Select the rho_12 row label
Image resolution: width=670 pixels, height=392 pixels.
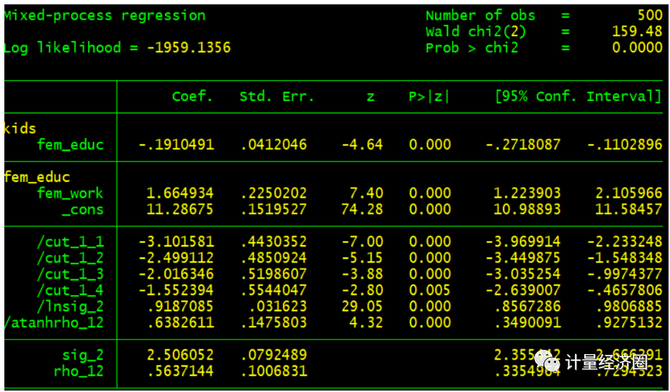(x=79, y=371)
